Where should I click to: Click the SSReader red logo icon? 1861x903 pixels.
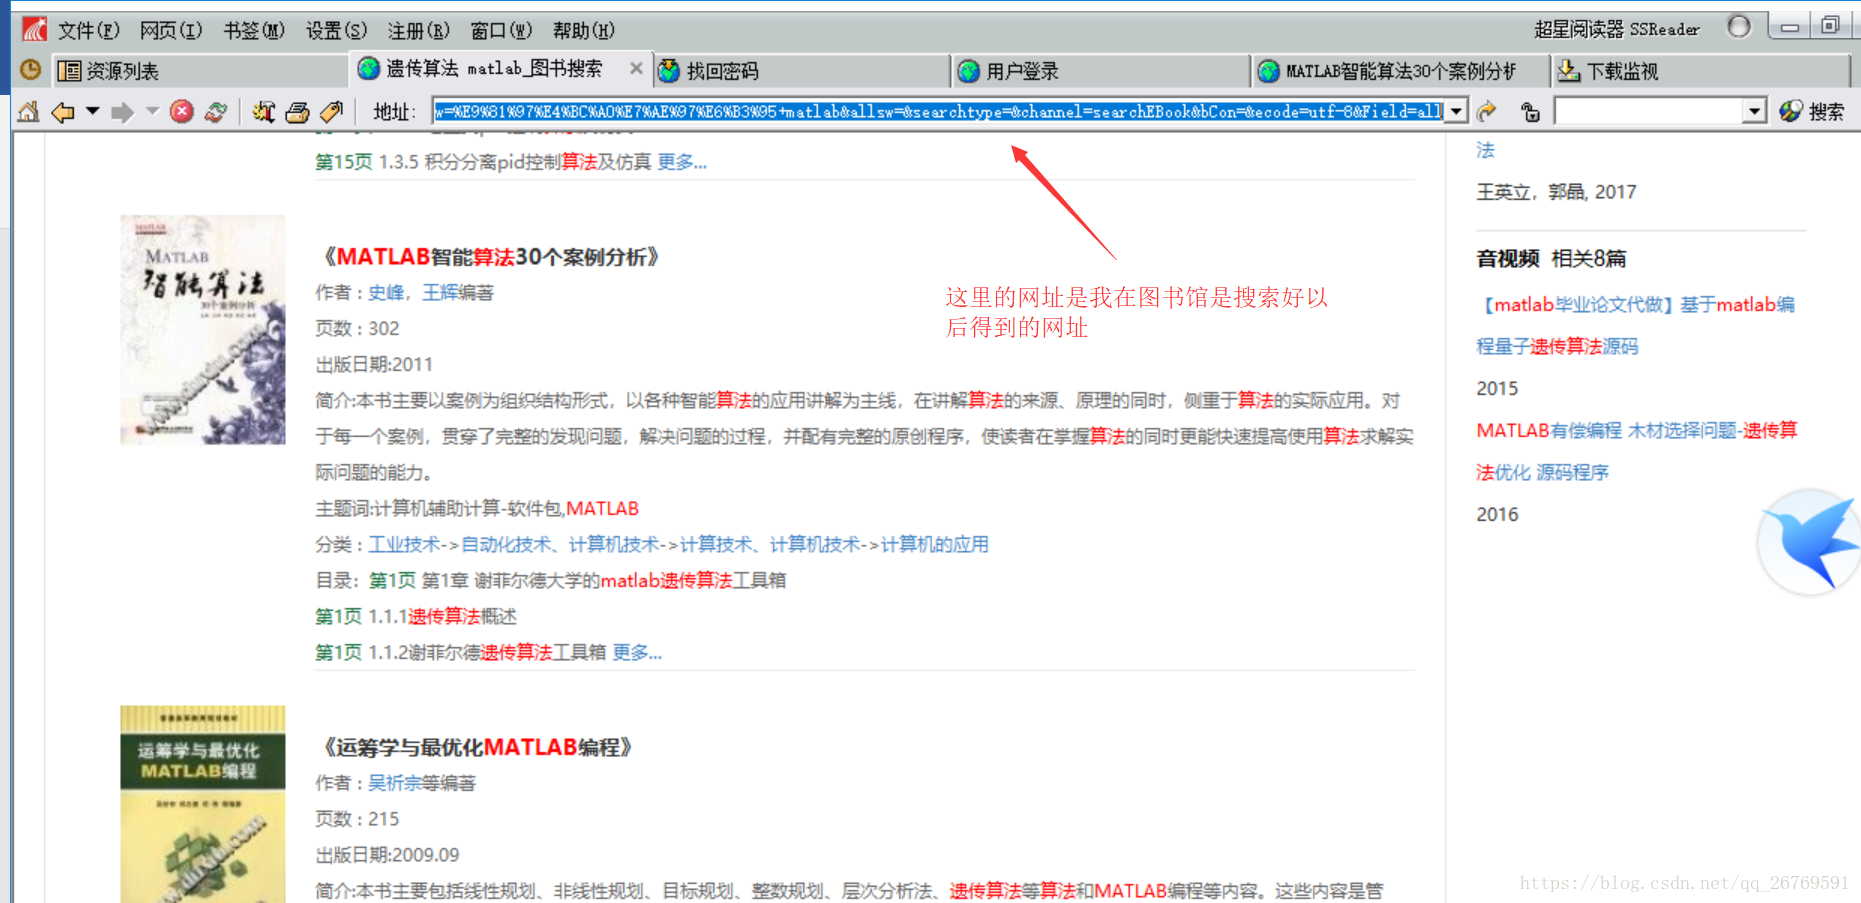(x=34, y=29)
